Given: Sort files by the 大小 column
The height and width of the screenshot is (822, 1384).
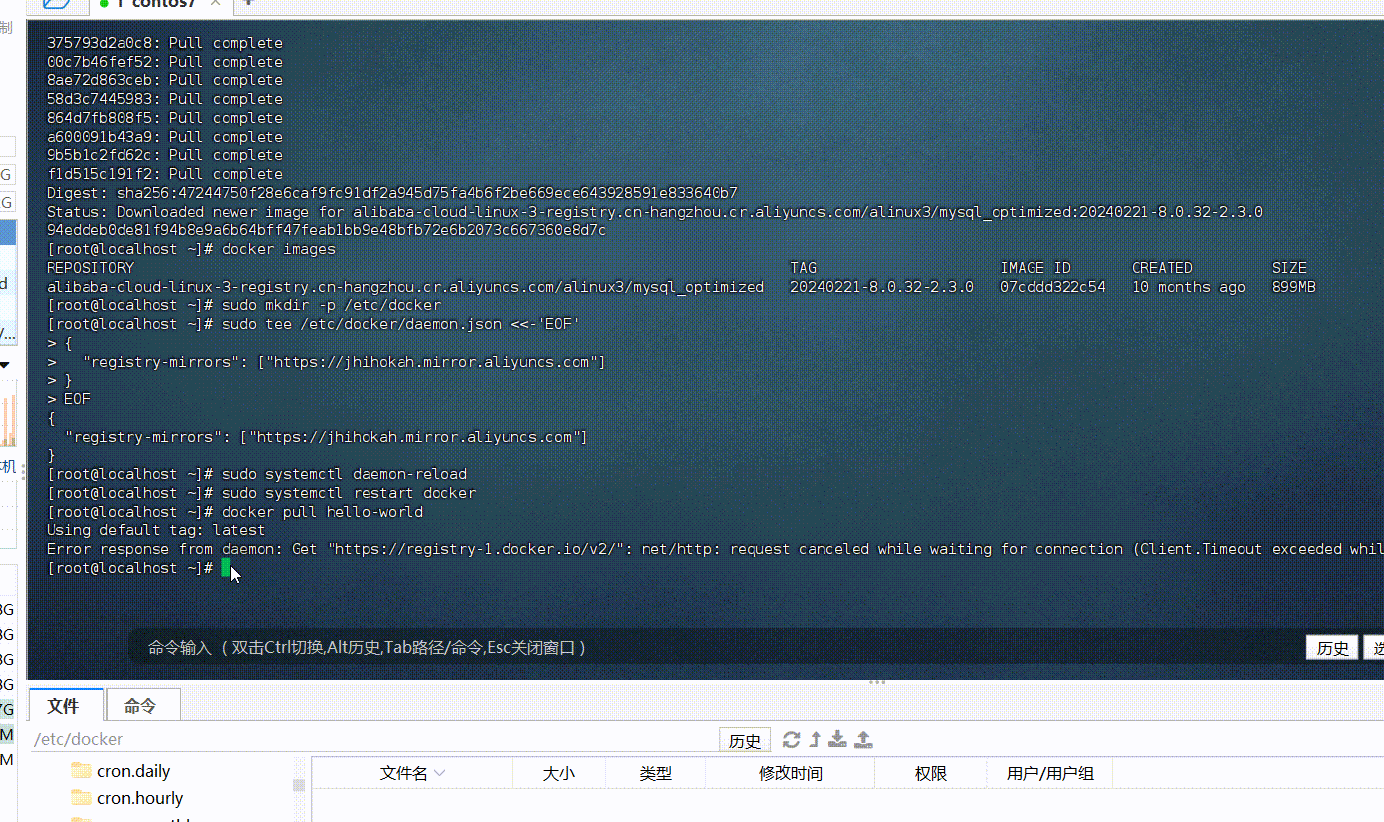Looking at the screenshot, I should pos(559,773).
